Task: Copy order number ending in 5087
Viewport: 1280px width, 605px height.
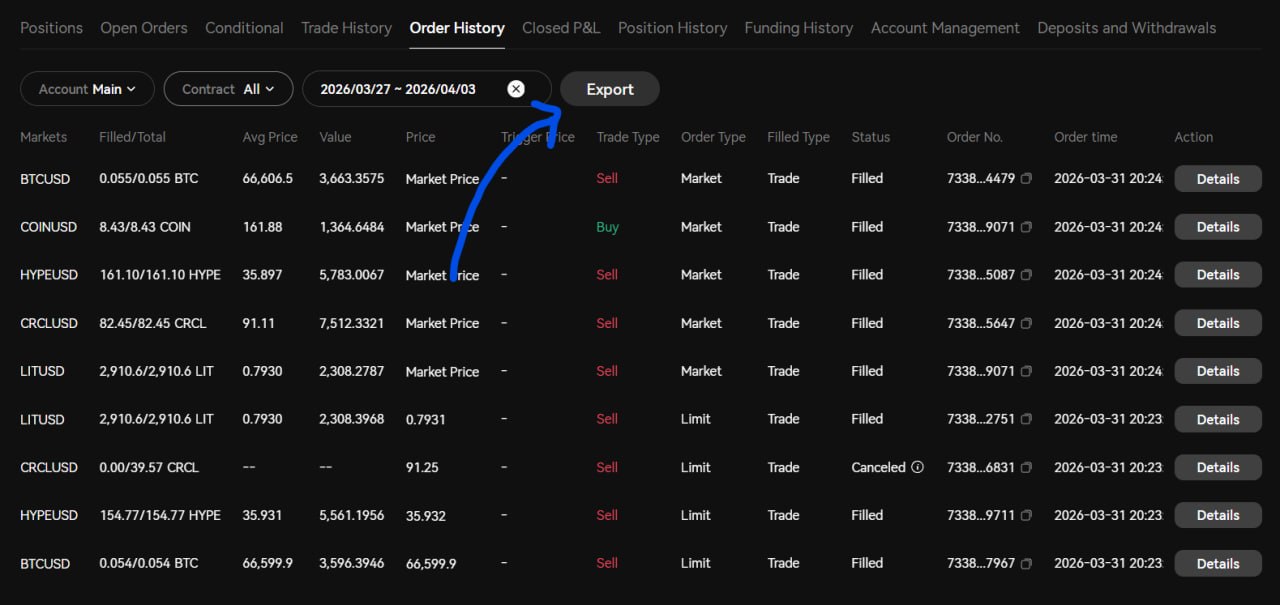Action: [x=1026, y=275]
